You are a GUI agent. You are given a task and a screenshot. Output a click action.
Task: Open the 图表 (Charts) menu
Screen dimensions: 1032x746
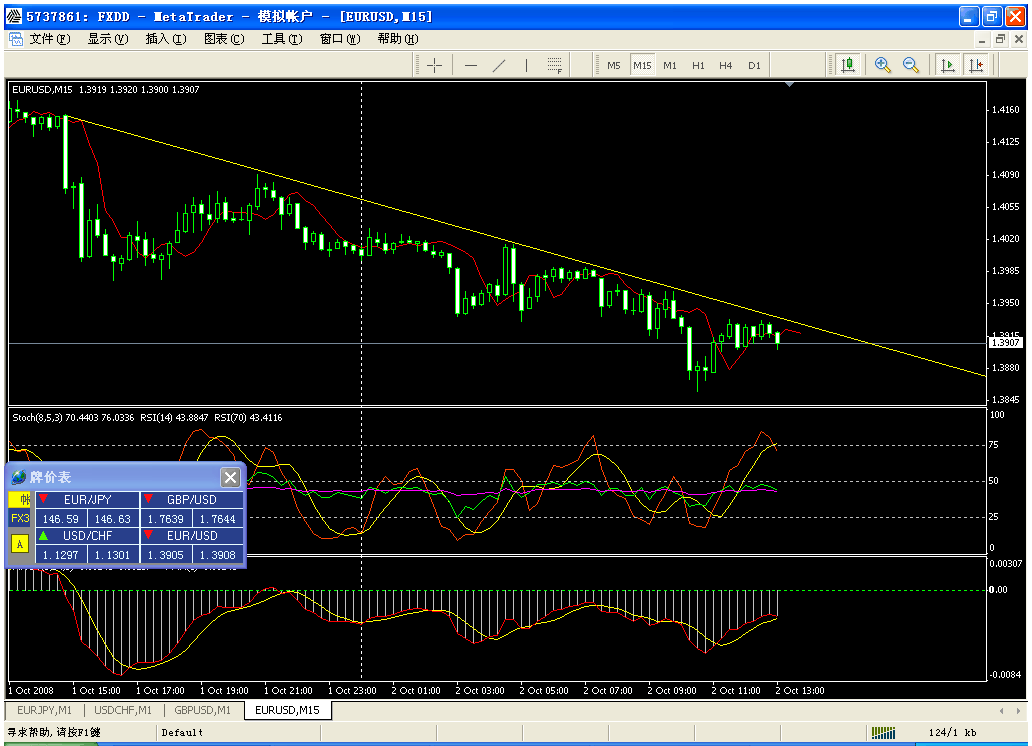tap(223, 39)
